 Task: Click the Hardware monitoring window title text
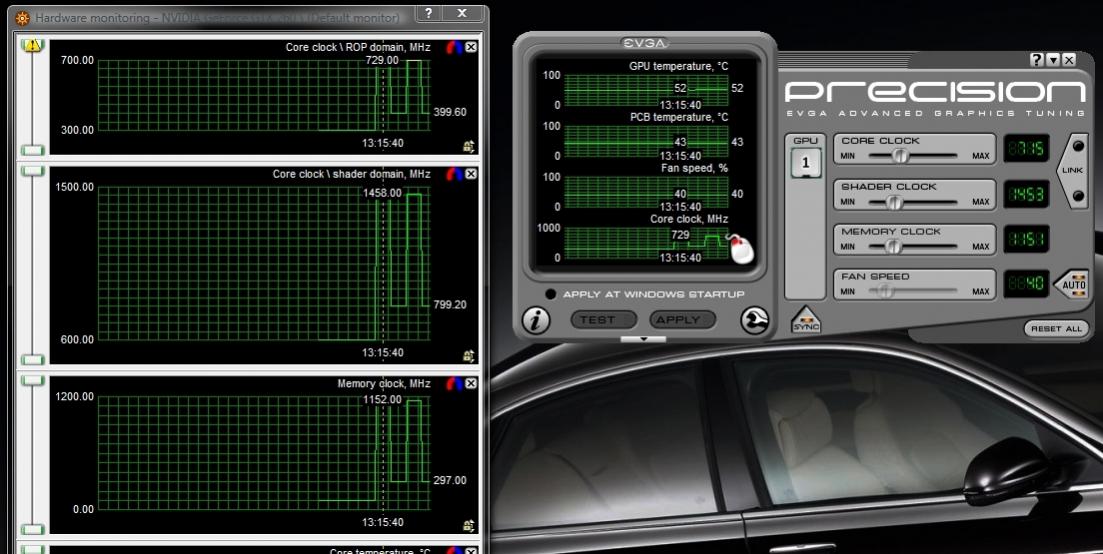[217, 18]
